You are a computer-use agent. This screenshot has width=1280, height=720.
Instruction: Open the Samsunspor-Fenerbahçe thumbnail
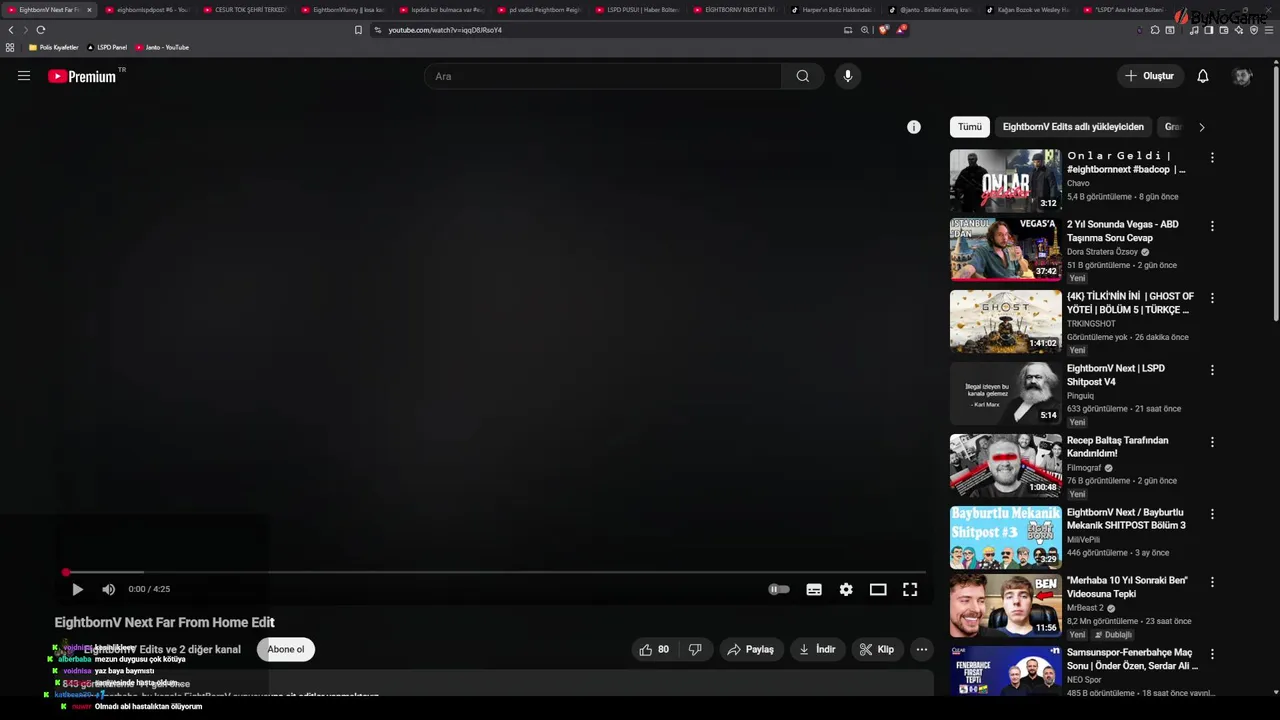click(x=1005, y=671)
